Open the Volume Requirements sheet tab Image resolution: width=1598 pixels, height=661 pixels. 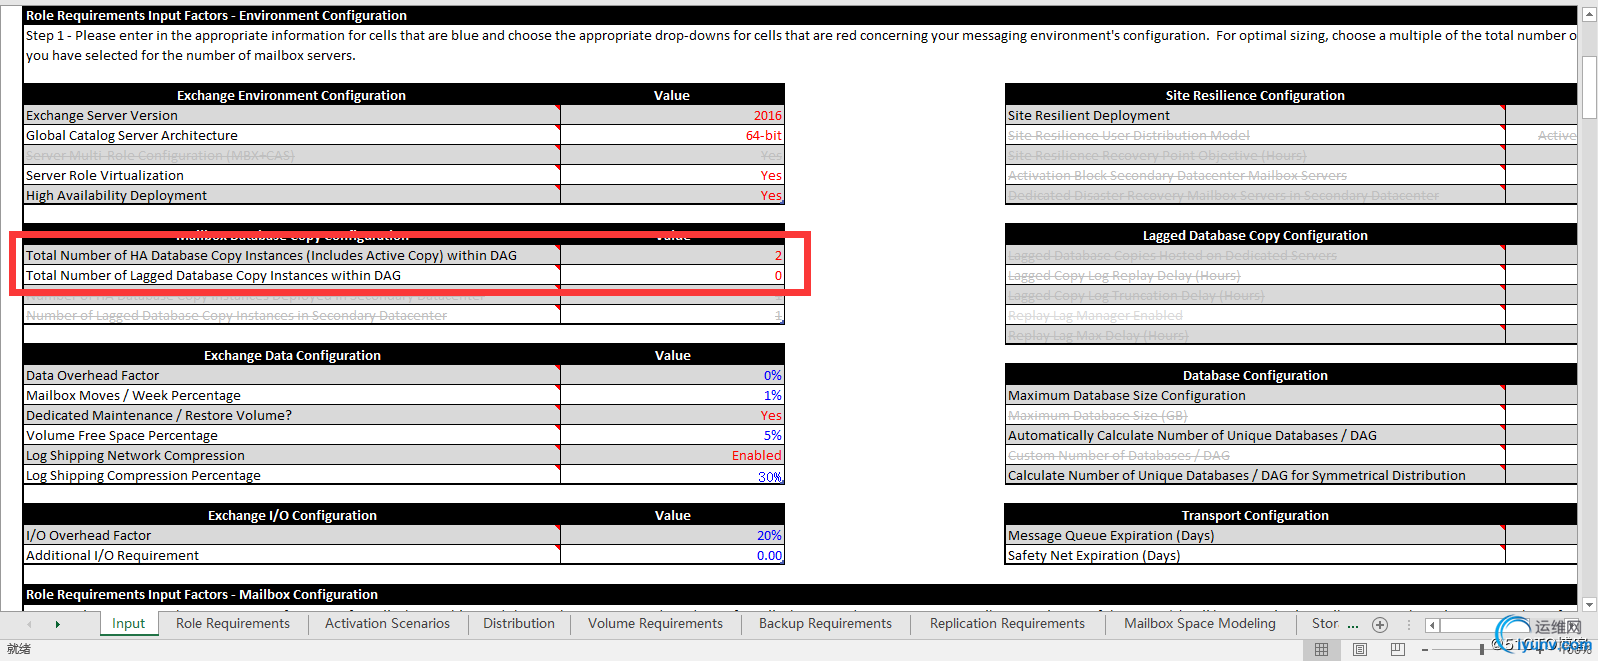(x=655, y=624)
